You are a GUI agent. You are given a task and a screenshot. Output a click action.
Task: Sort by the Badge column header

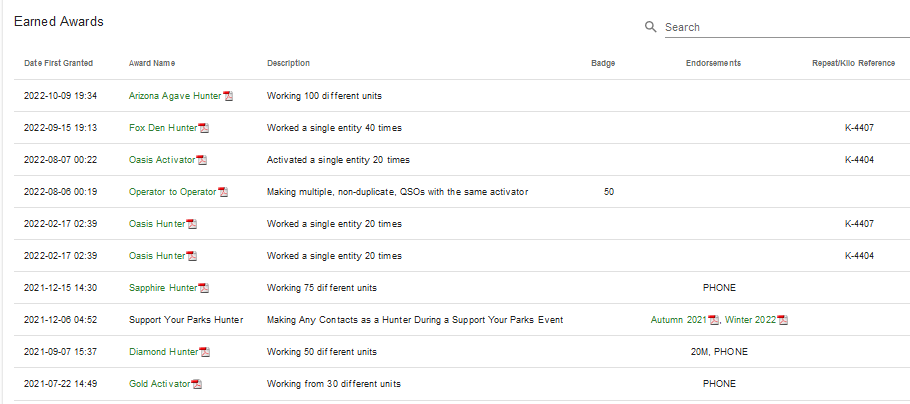[x=603, y=63]
